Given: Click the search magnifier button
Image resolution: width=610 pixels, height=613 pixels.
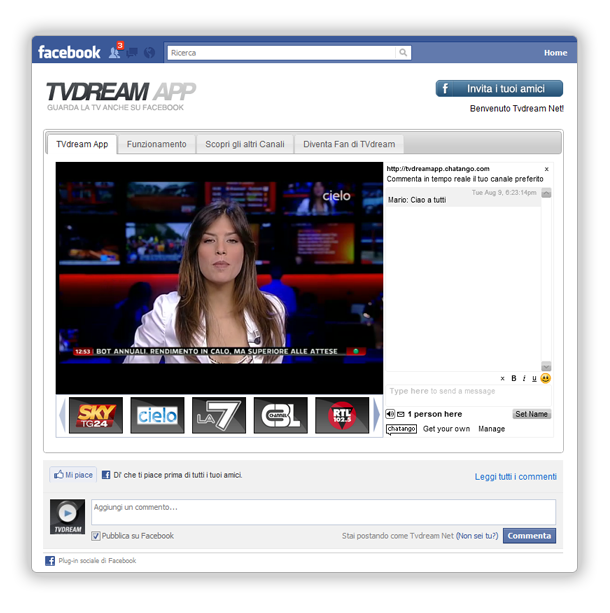Looking at the screenshot, I should tap(403, 52).
